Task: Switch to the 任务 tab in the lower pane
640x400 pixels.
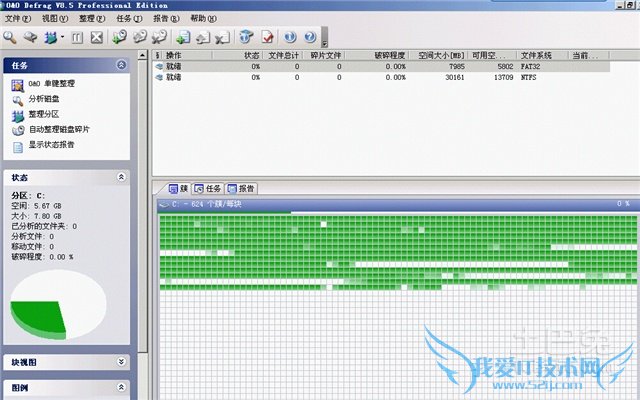Action: [207, 188]
